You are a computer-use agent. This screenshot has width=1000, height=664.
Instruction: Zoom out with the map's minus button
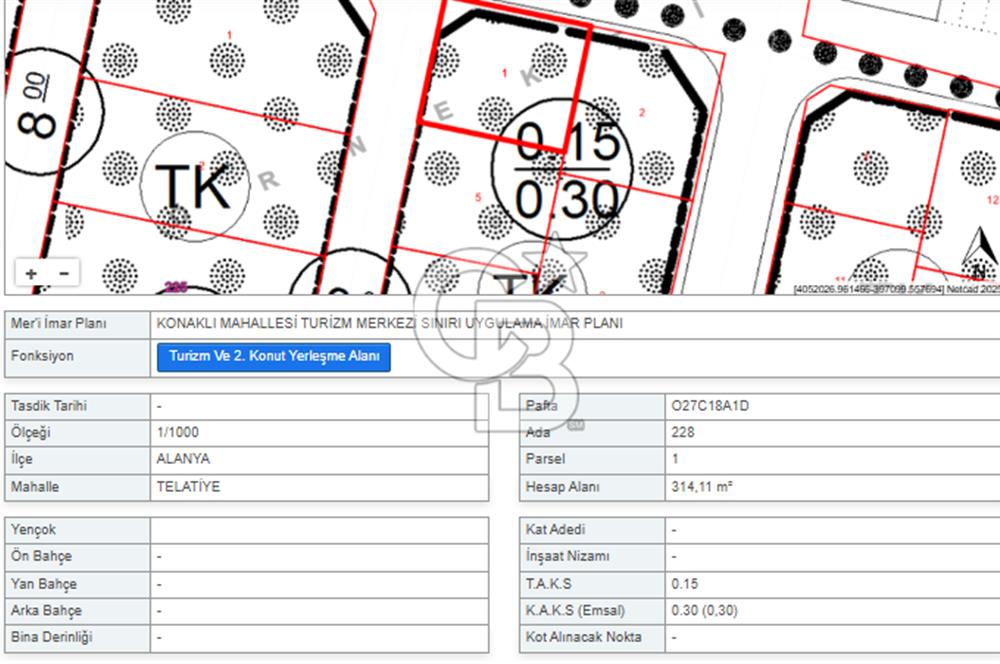pos(64,274)
